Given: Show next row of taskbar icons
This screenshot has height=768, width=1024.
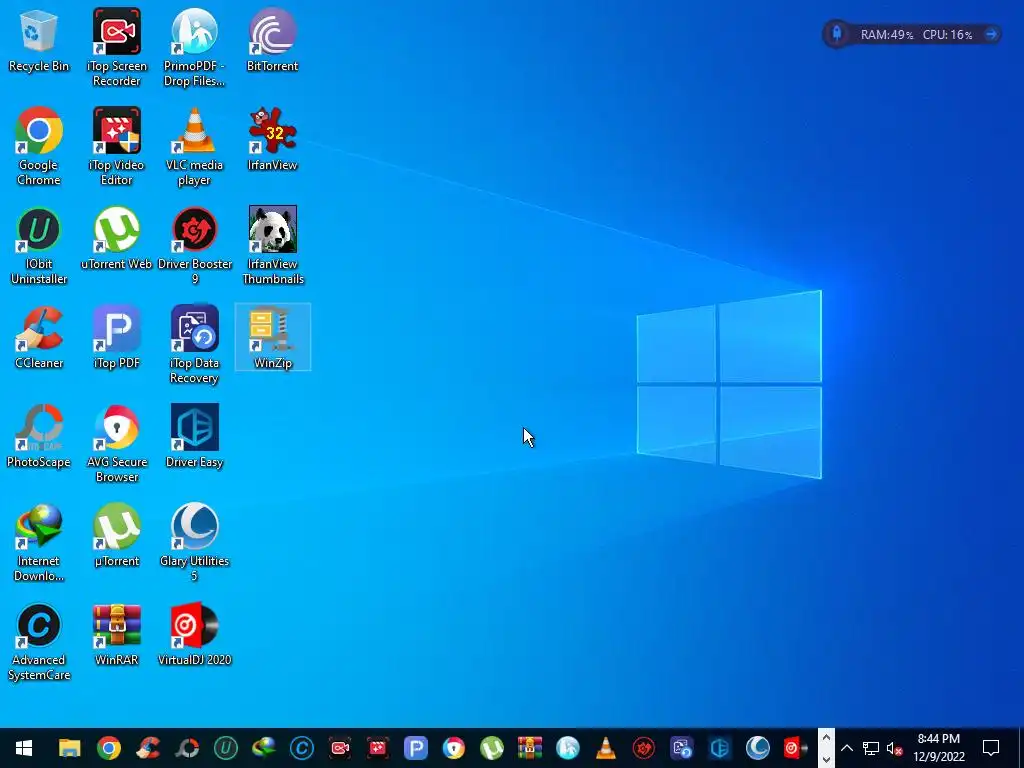Looking at the screenshot, I should coord(826,758).
